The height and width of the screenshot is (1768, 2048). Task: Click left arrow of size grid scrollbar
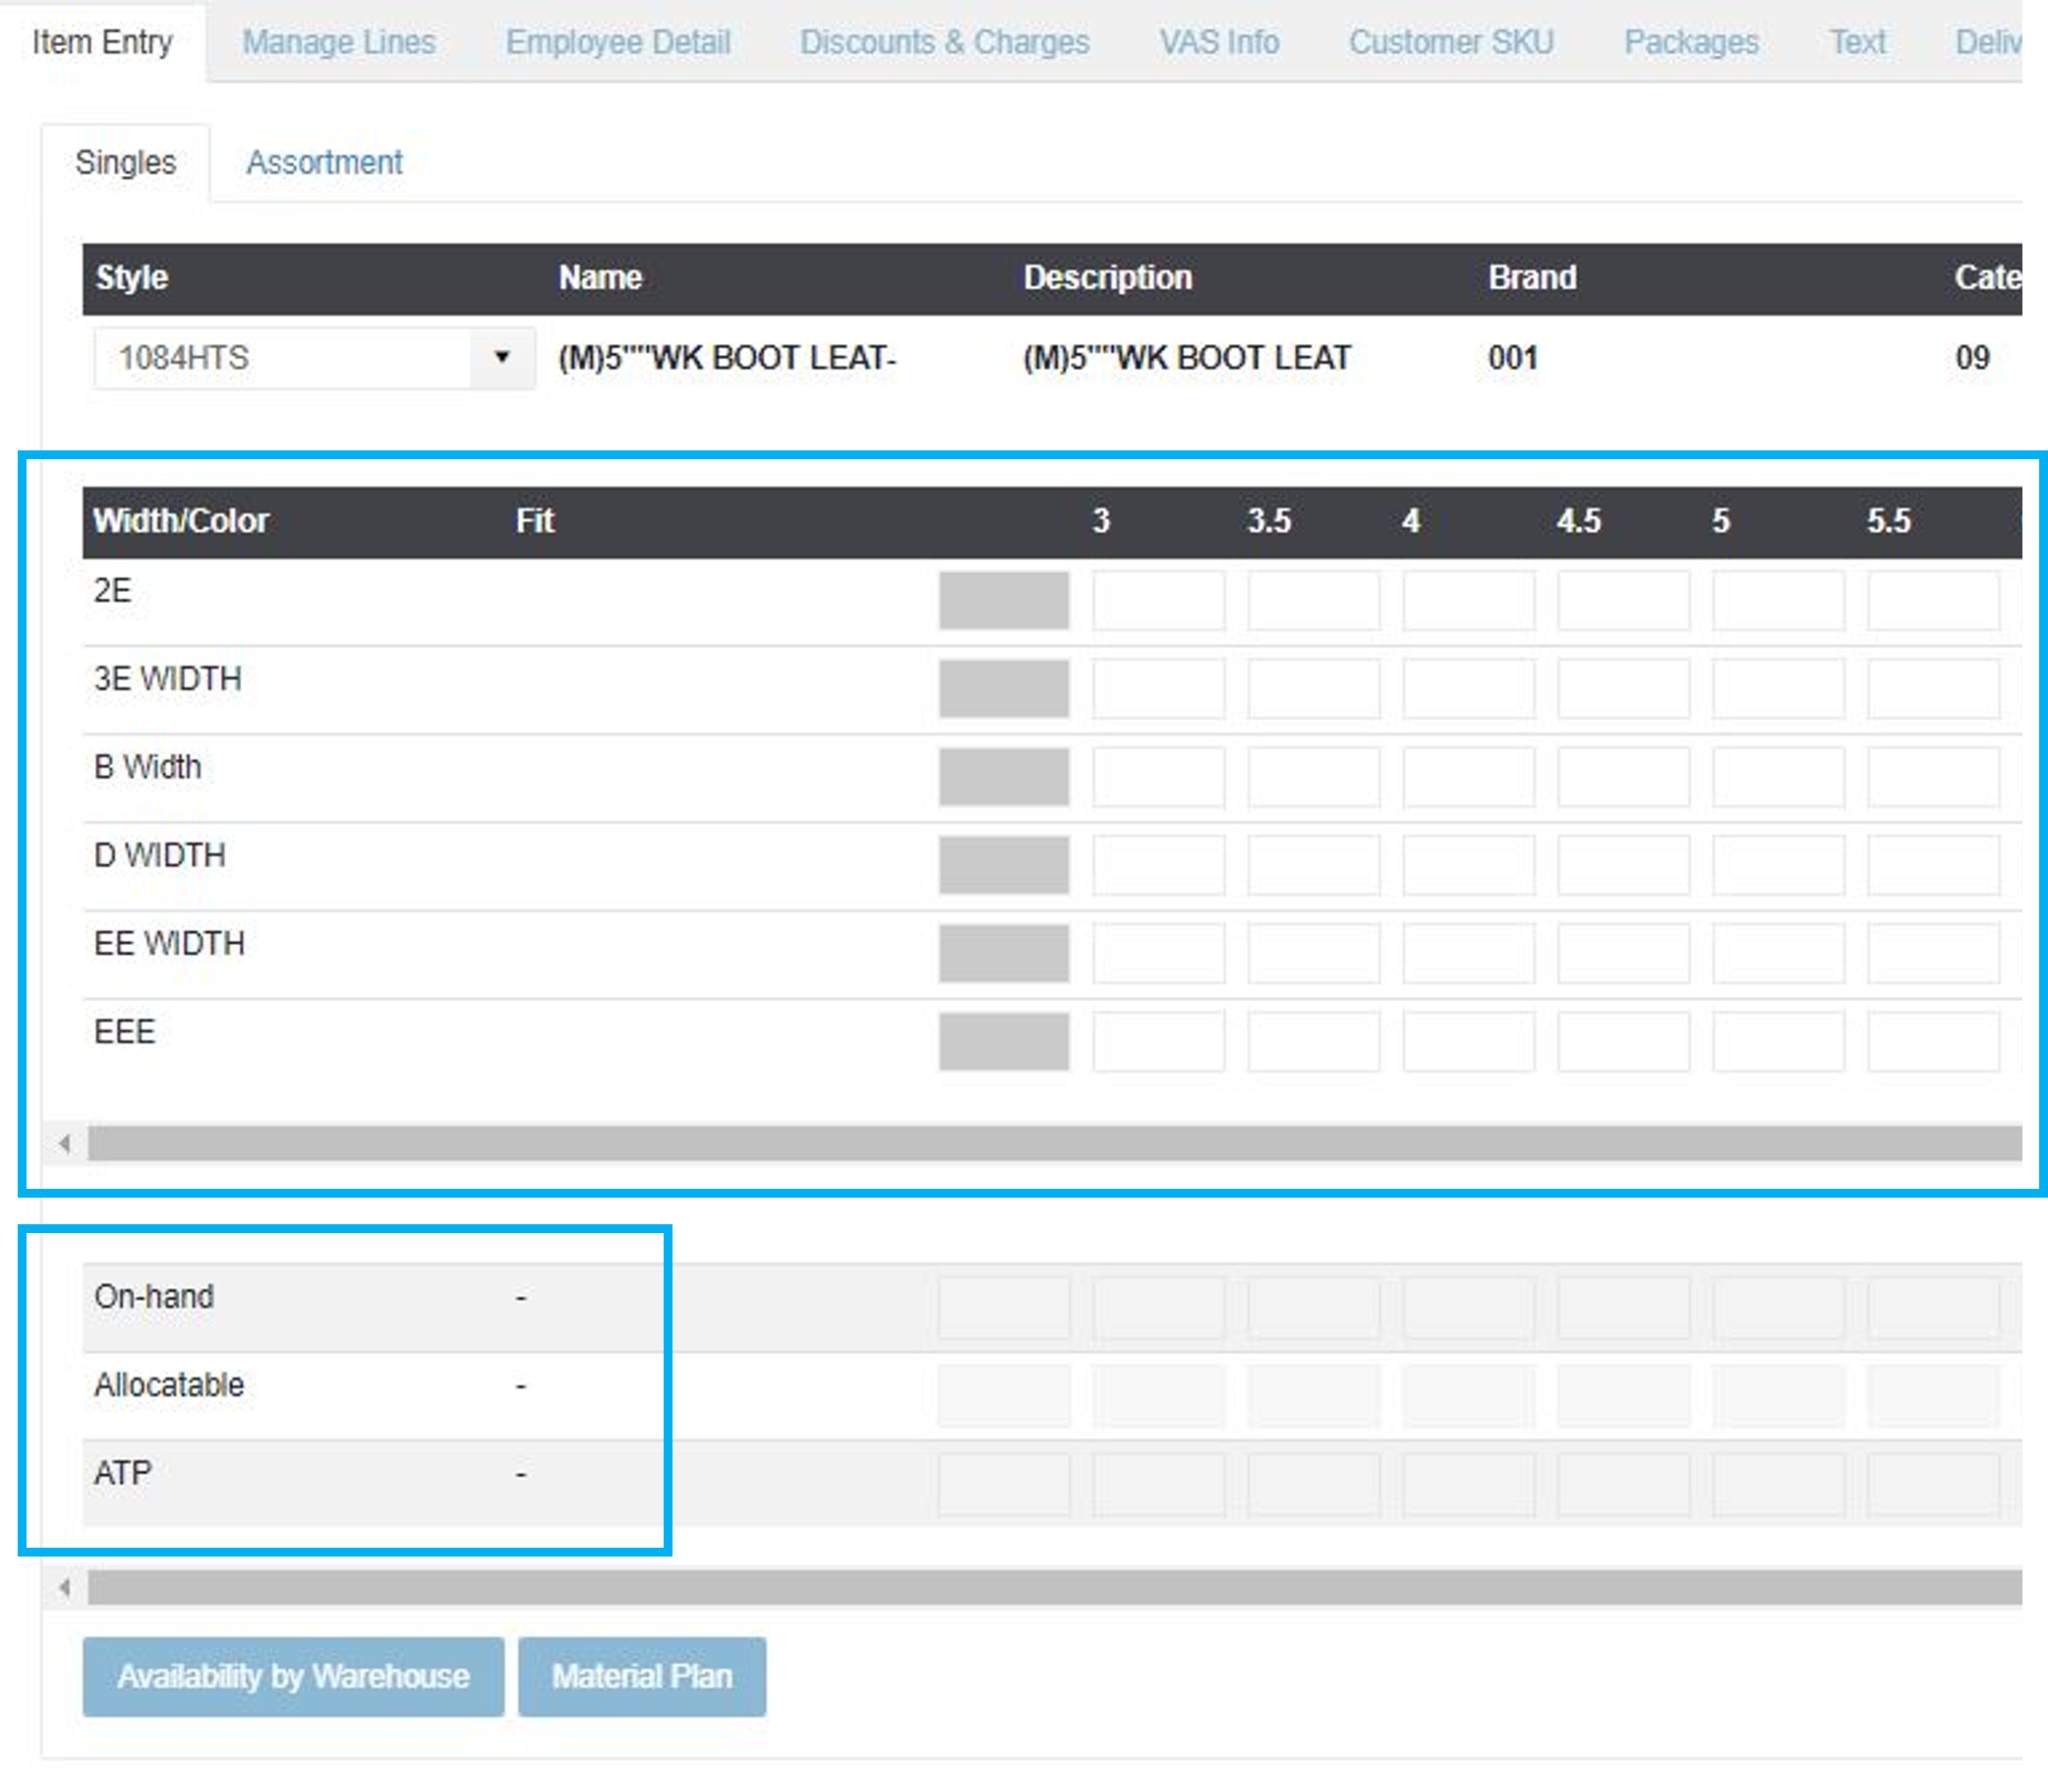[65, 1143]
